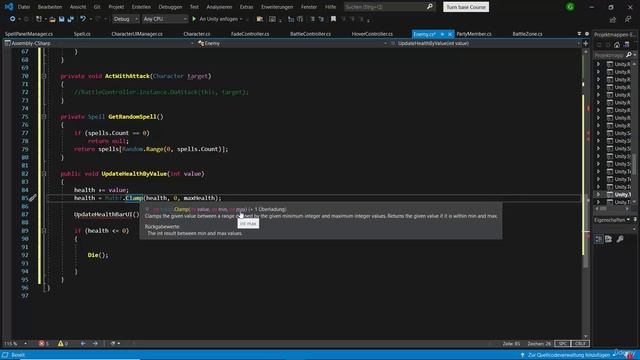Switch to the BattleZone.cs tab
This screenshot has width=640, height=360.
coord(527,34)
